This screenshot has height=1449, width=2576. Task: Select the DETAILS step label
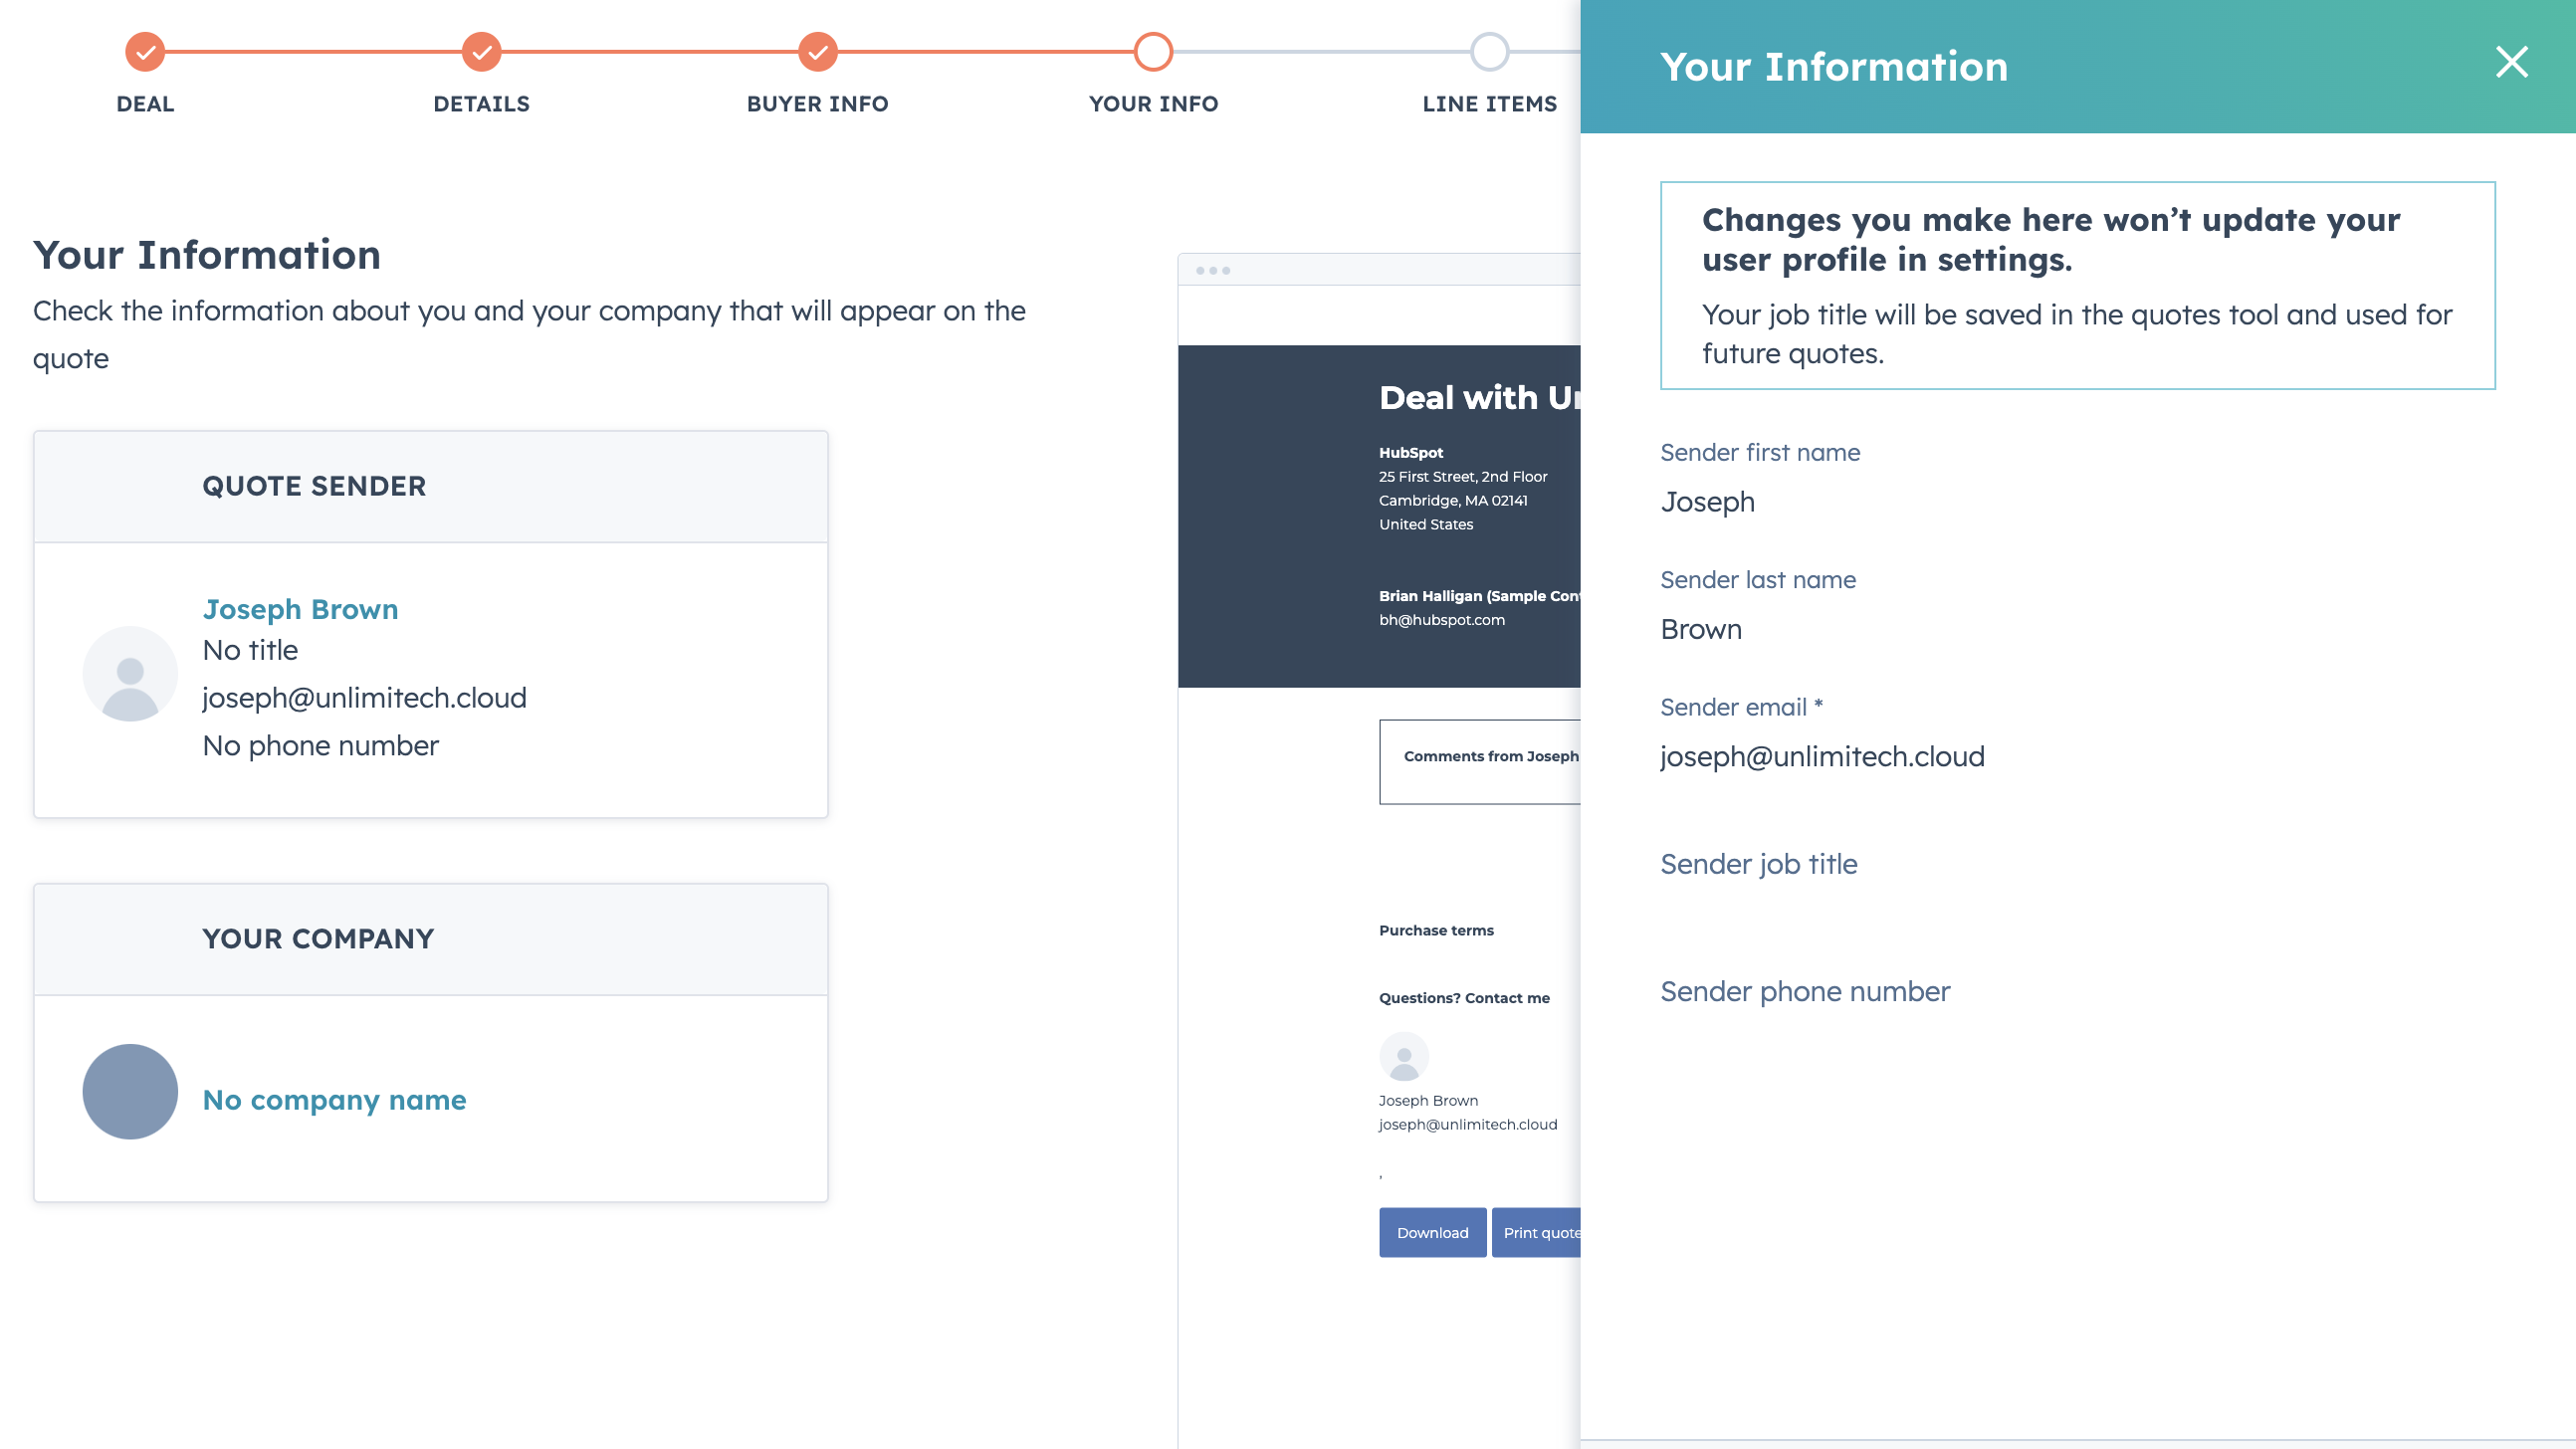coord(481,104)
